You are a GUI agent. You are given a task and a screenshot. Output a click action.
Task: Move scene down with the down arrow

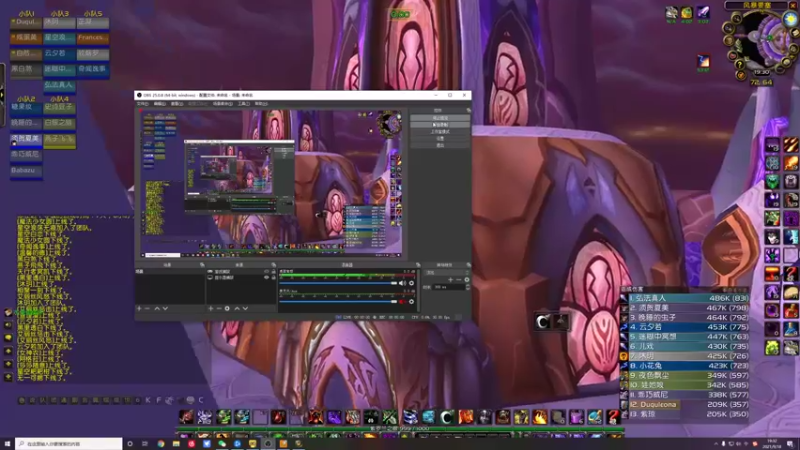(x=165, y=308)
